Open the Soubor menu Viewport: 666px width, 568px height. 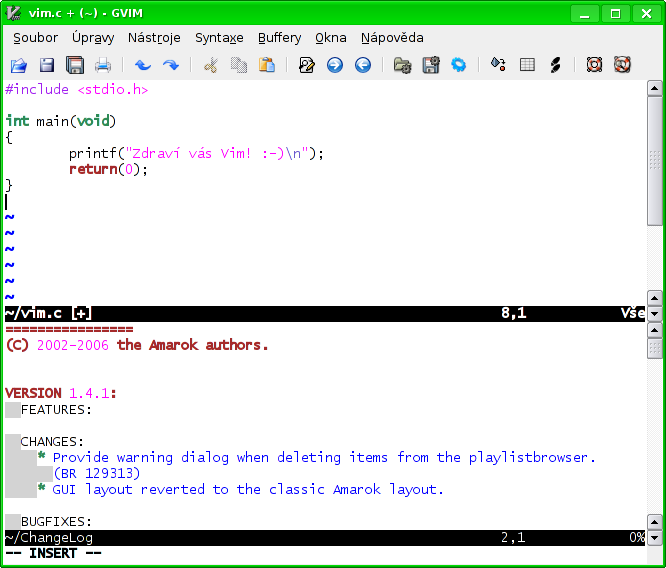coord(35,38)
